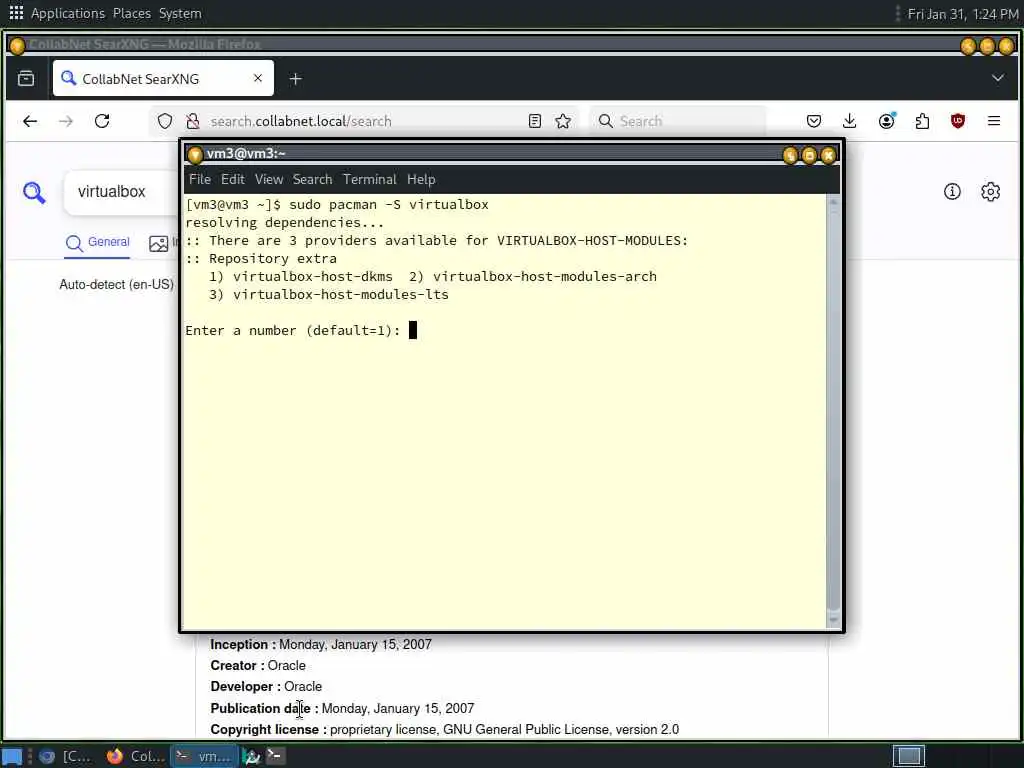Open the terminal View menu
The width and height of the screenshot is (1024, 768).
click(269, 179)
